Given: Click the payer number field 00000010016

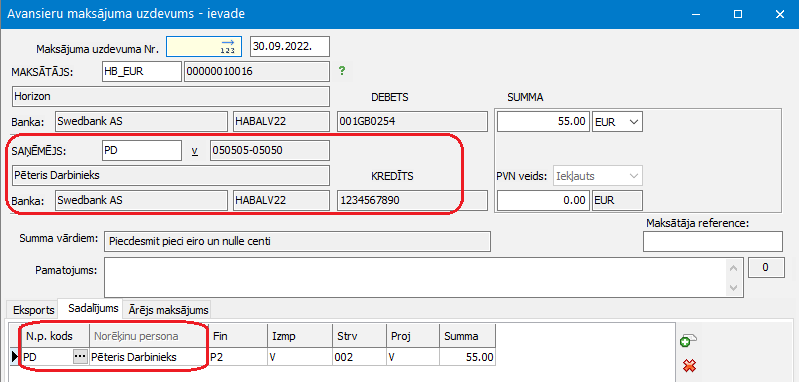Looking at the screenshot, I should pos(257,72).
